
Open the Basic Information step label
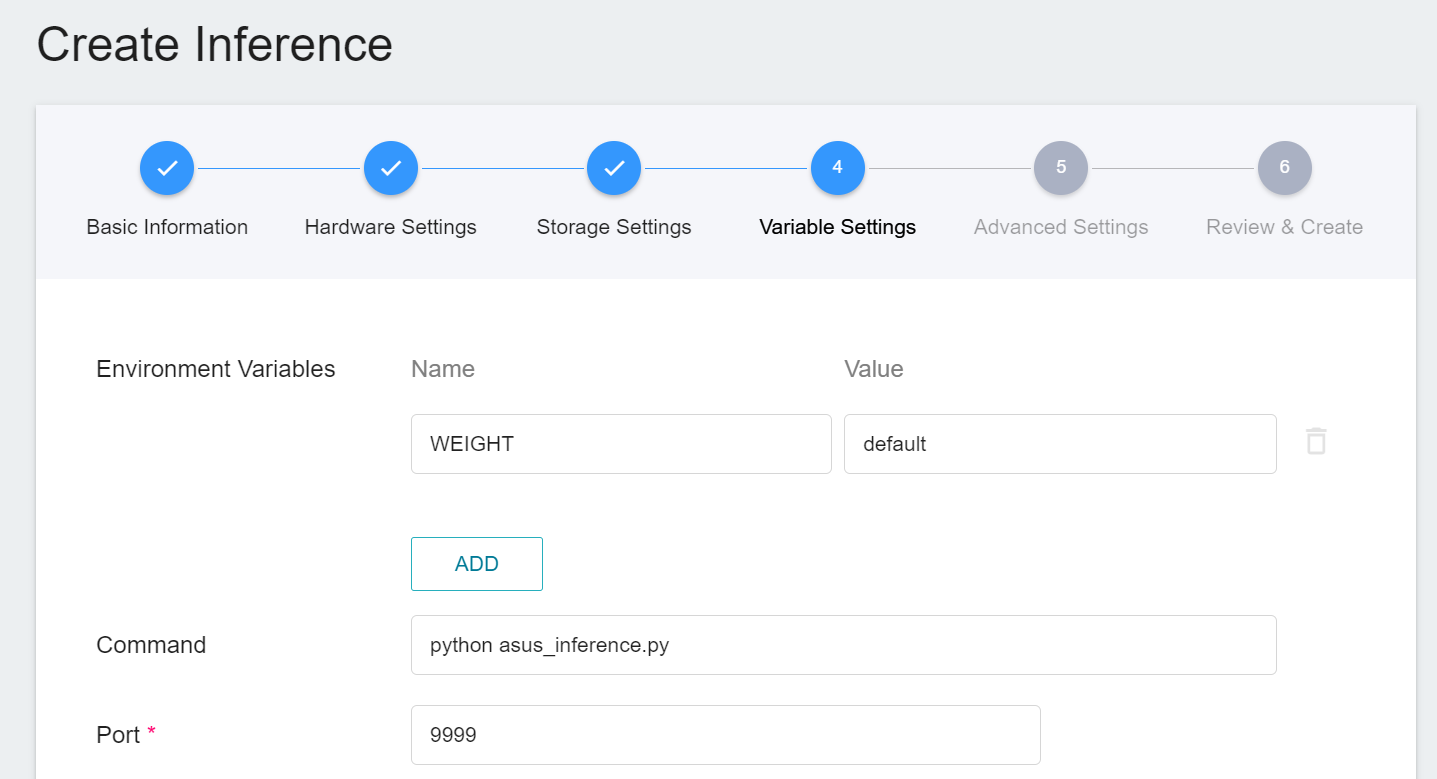167,227
